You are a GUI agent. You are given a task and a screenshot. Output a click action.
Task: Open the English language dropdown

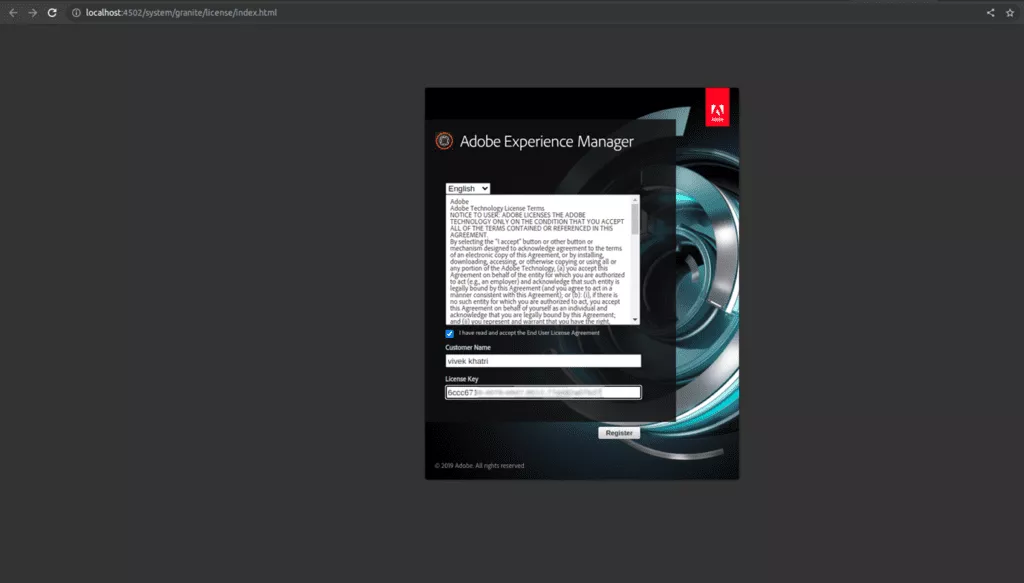coord(467,188)
